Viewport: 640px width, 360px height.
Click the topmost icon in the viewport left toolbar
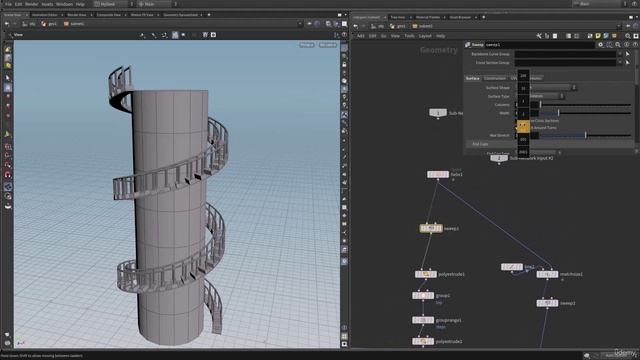tap(8, 49)
